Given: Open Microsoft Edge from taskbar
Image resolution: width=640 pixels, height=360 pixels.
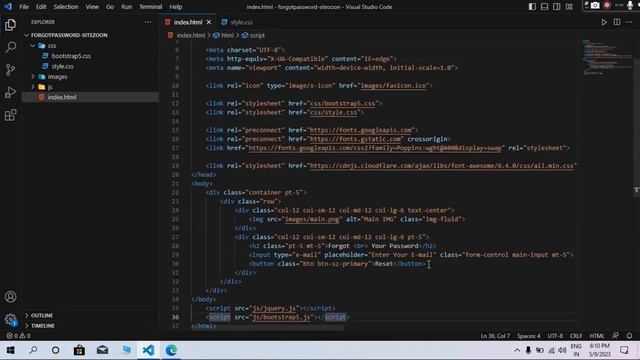Looking at the screenshot, I should 171,350.
